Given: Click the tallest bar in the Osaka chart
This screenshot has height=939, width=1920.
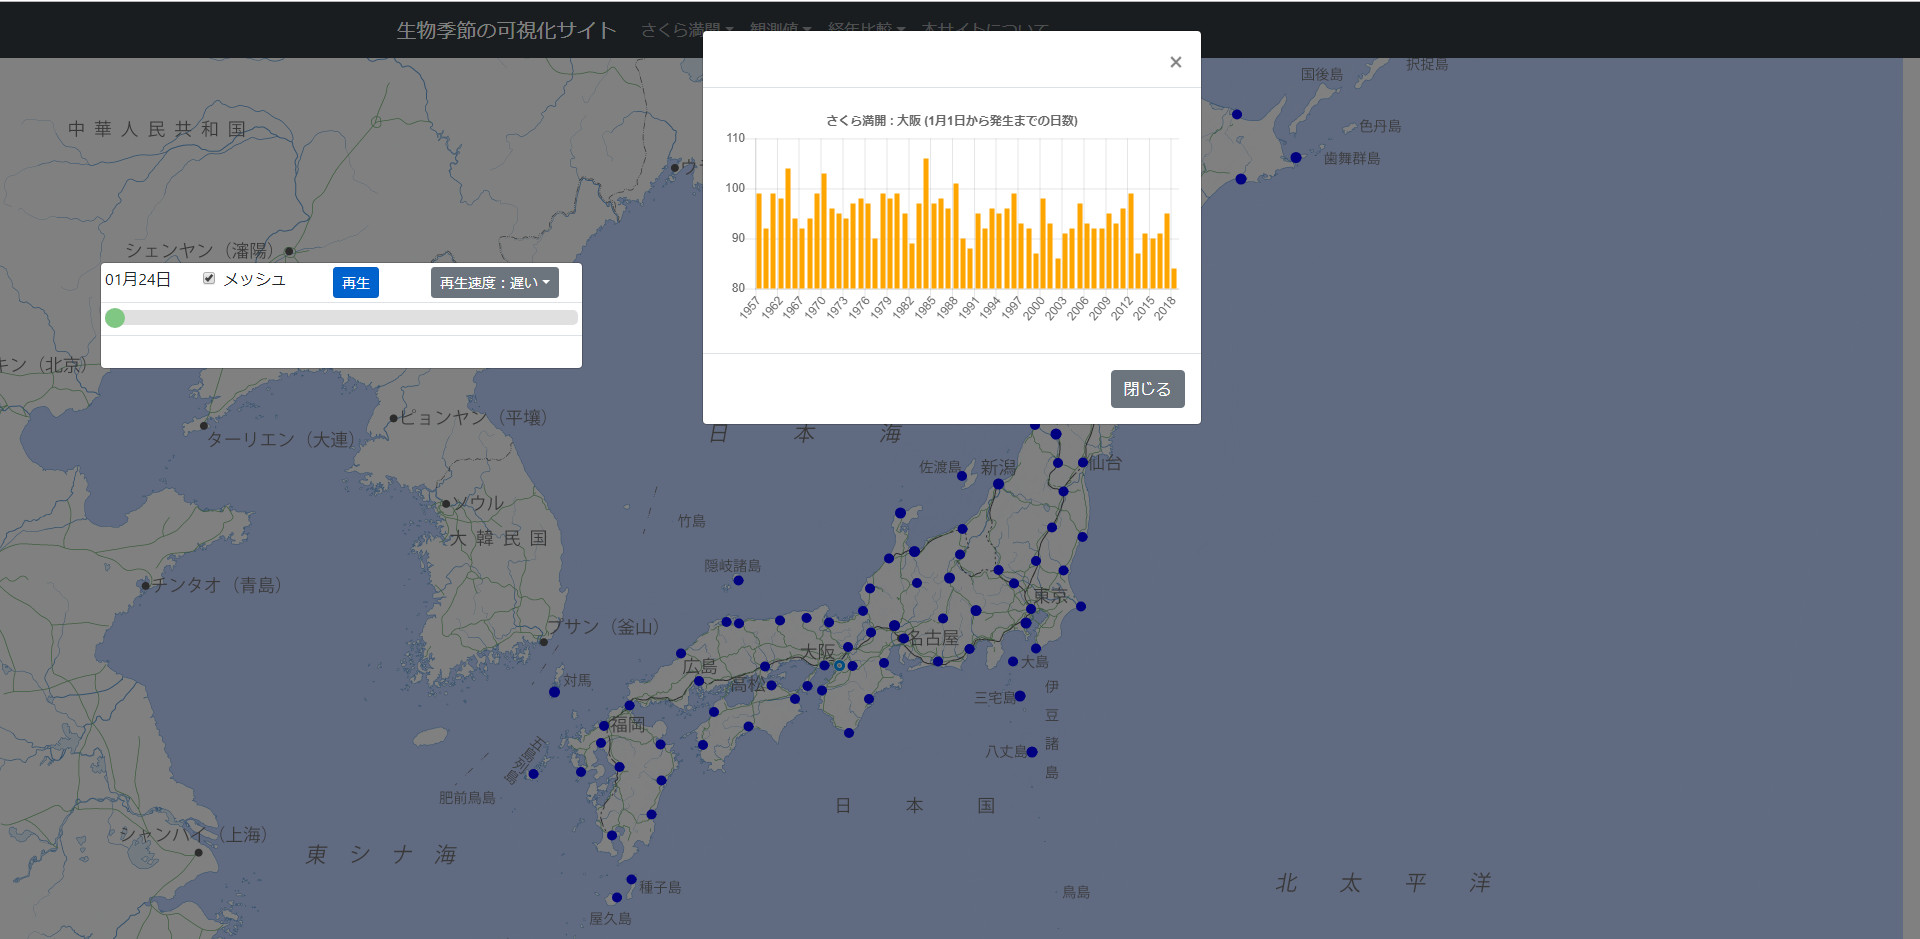Looking at the screenshot, I should (926, 223).
